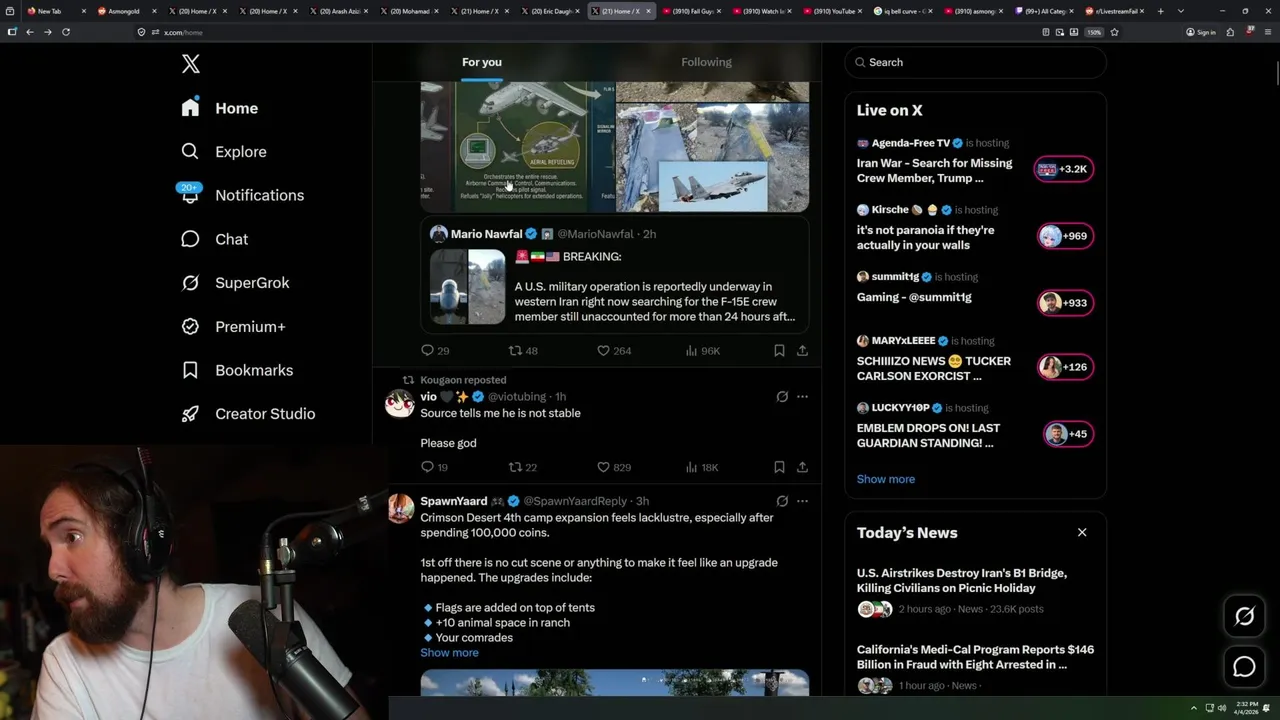The height and width of the screenshot is (720, 1280).
Task: Open the aerial refueling diagram image
Action: click(x=518, y=147)
